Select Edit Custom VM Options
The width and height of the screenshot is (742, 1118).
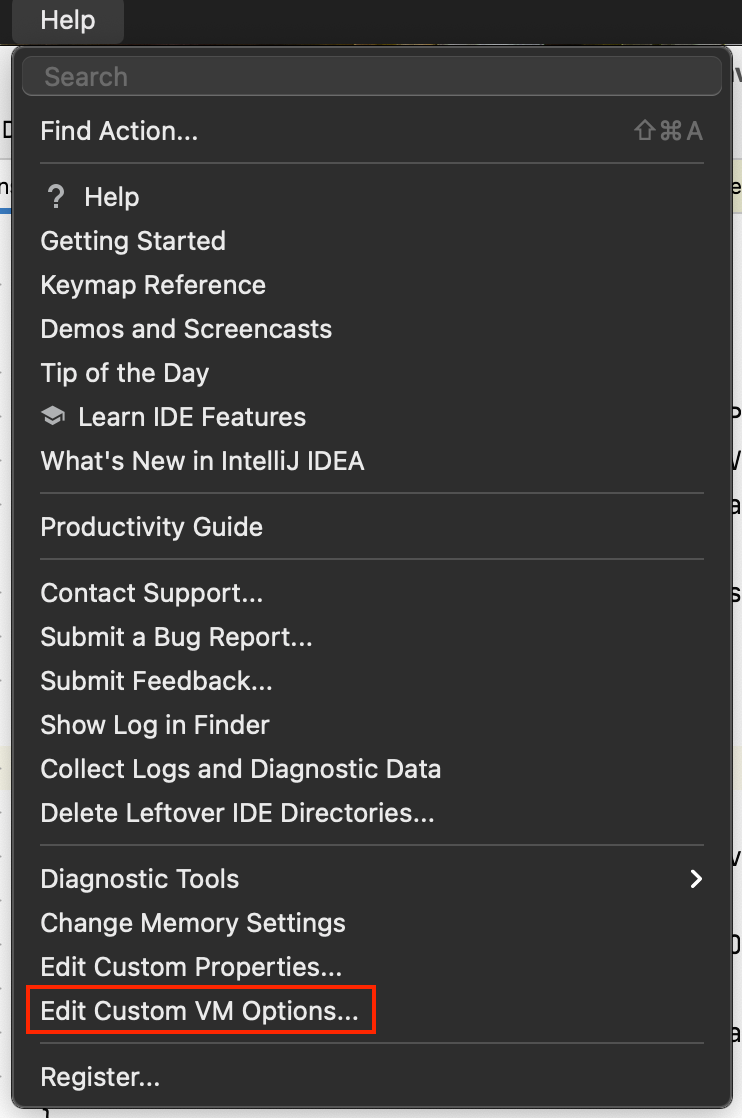[x=200, y=1011]
